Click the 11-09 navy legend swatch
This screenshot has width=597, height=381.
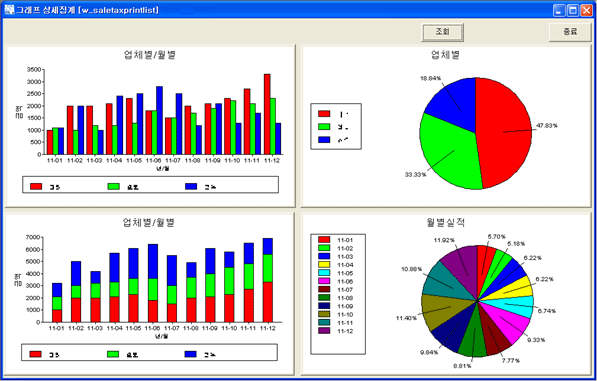pyautogui.click(x=324, y=306)
